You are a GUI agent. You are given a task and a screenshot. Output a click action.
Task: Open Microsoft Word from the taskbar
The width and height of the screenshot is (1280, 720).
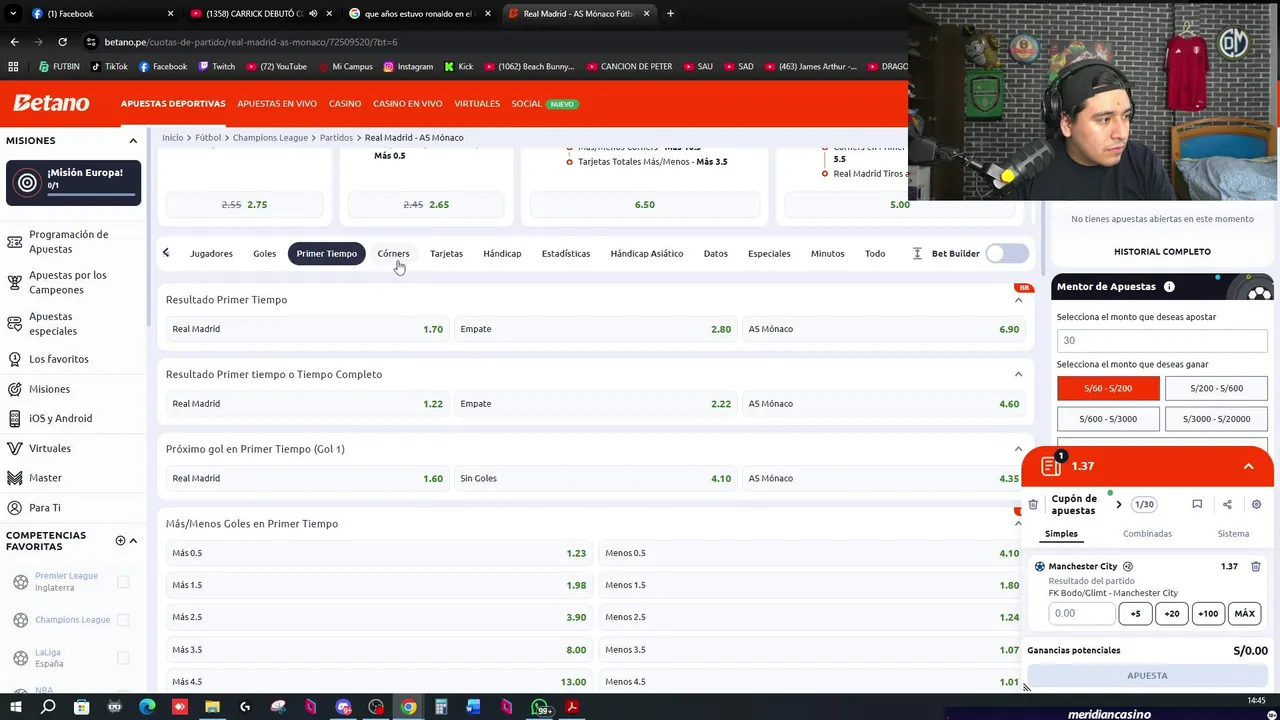coord(474,707)
